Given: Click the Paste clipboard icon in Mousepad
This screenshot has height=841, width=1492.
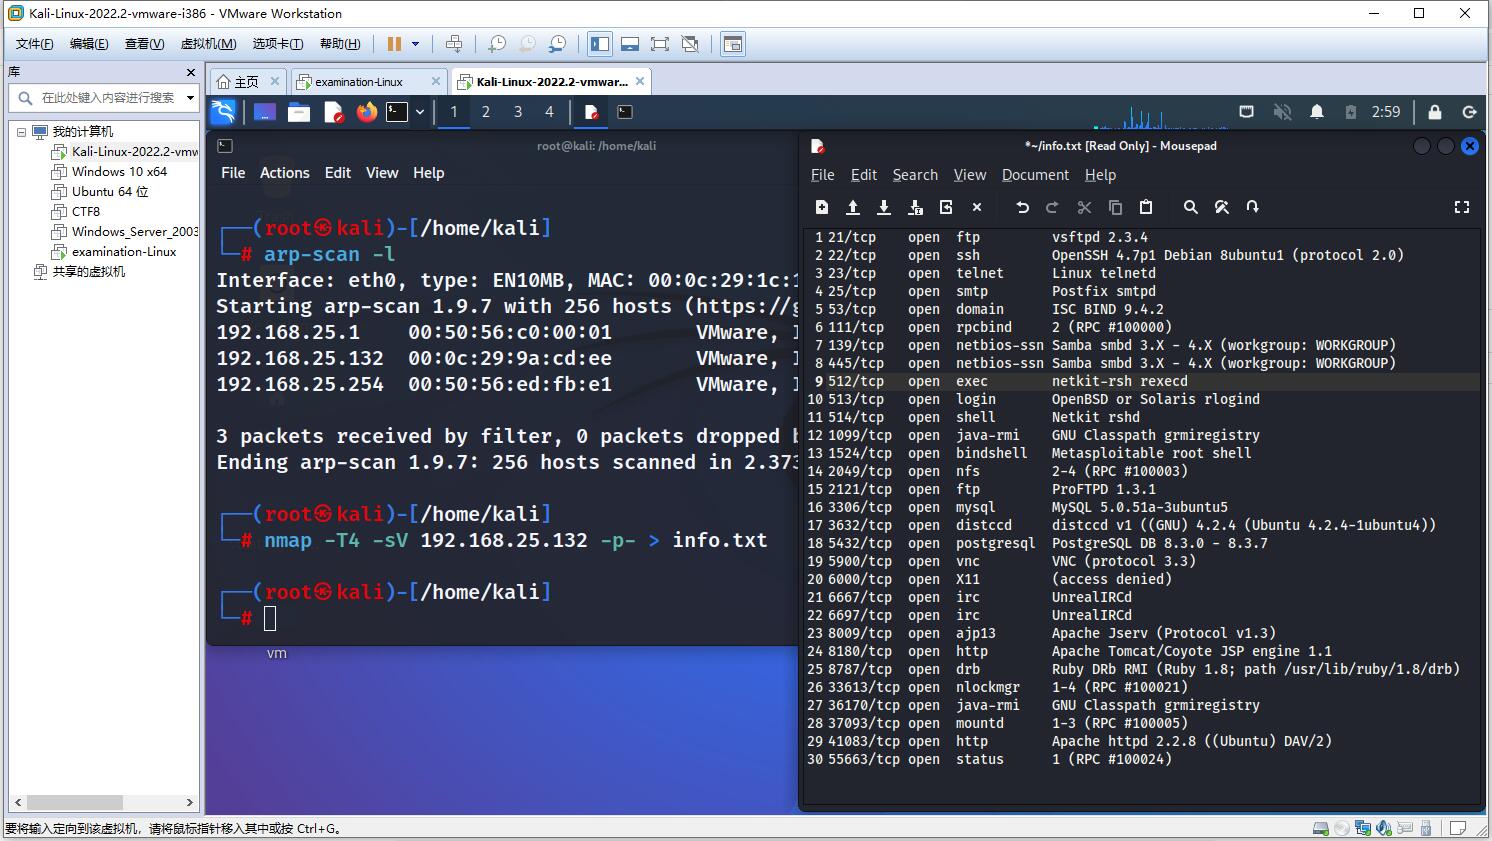Looking at the screenshot, I should 1146,207.
